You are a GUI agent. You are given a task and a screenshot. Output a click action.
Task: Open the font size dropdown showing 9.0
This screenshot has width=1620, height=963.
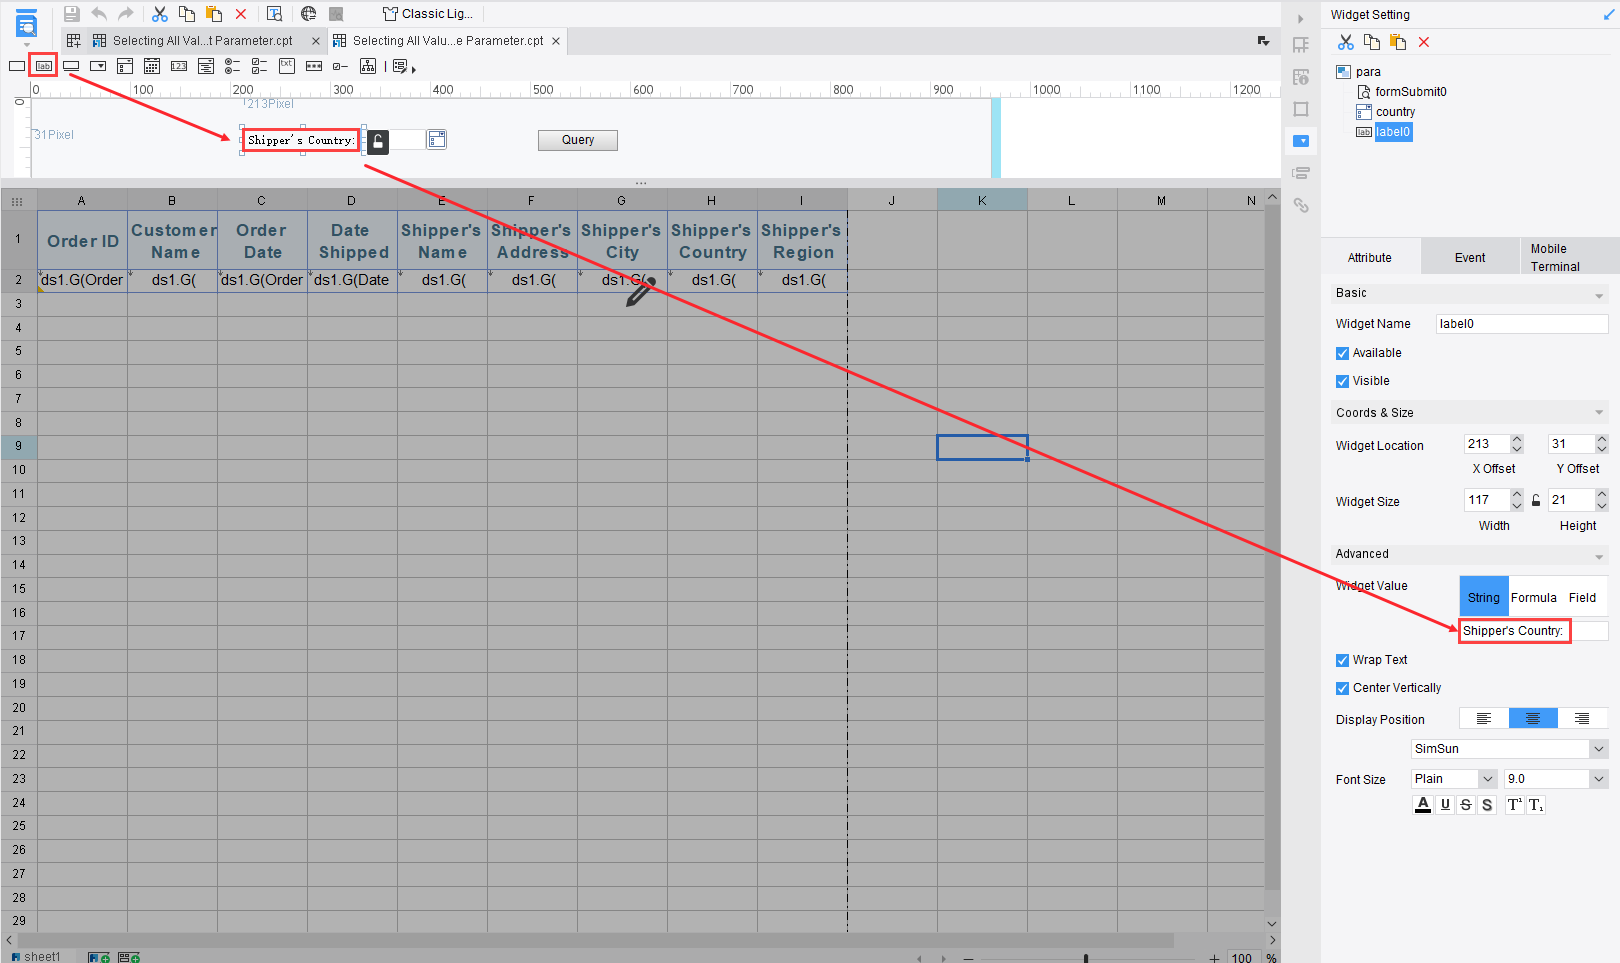coord(1598,778)
